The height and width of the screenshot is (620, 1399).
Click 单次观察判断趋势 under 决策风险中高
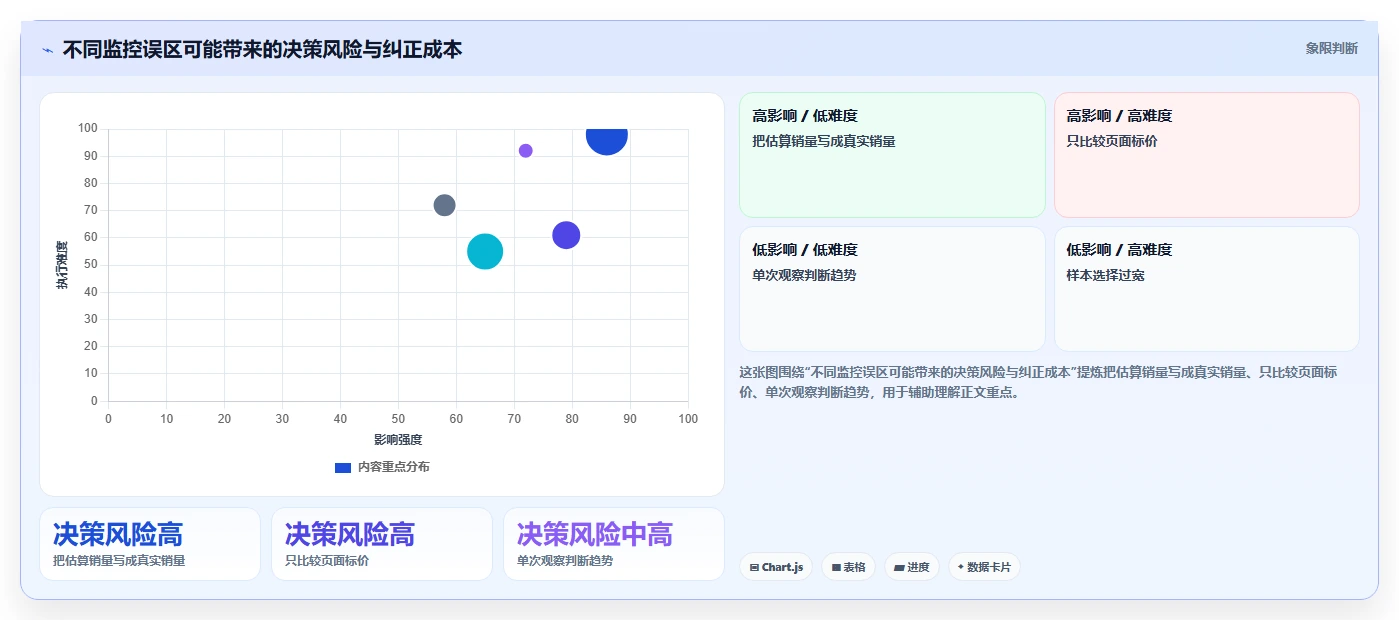coord(565,561)
